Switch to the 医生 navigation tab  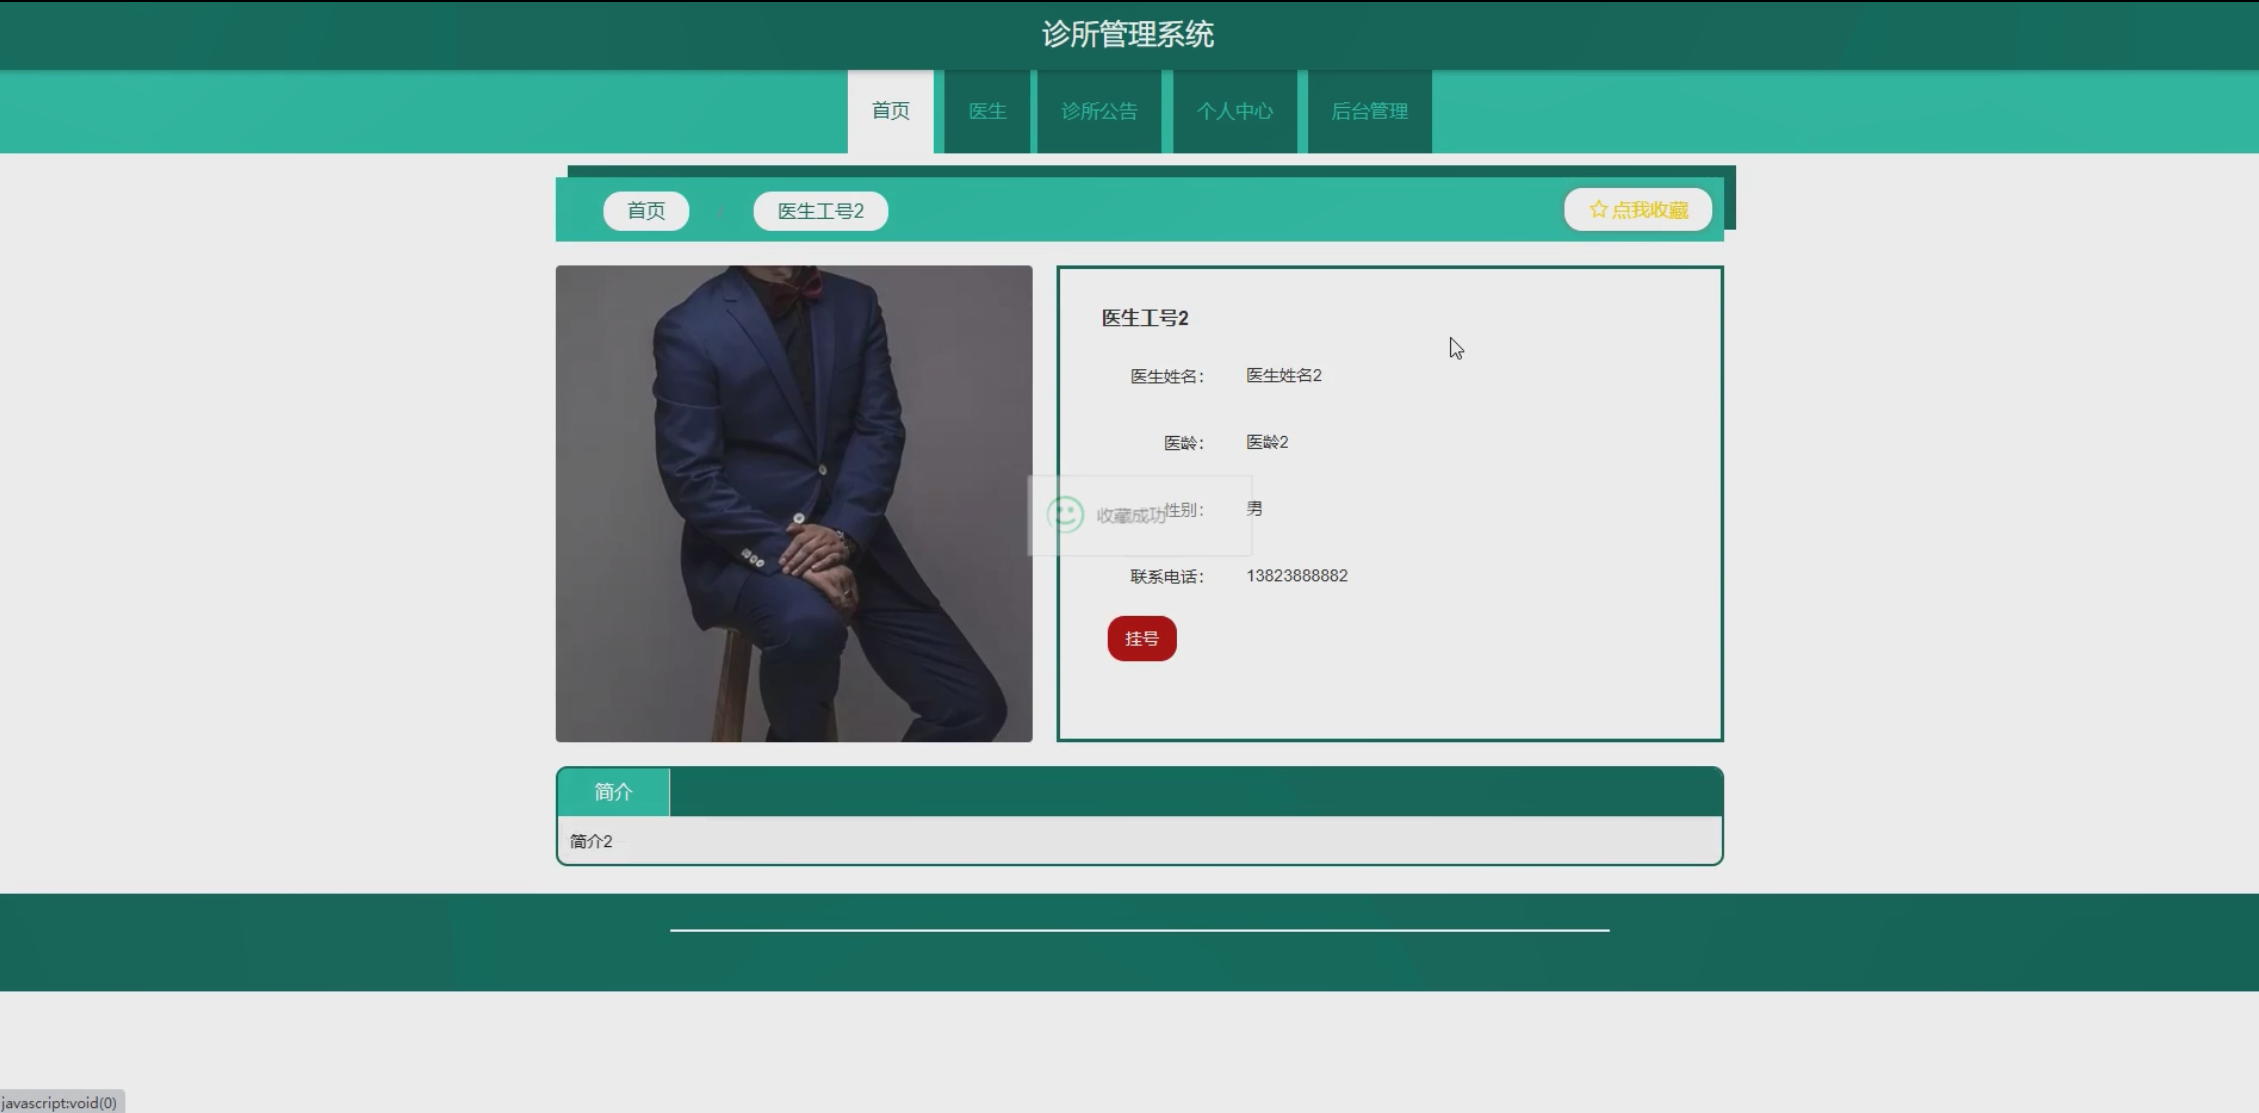(x=987, y=111)
